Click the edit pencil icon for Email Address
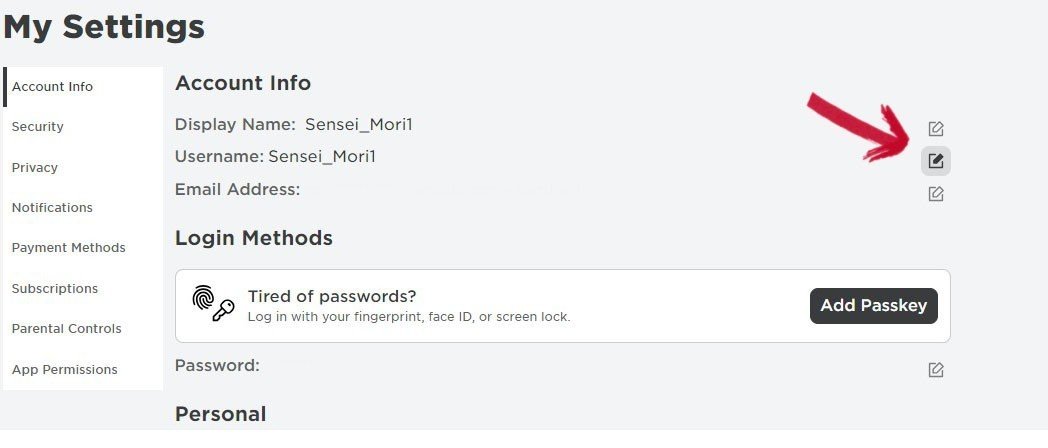 (x=936, y=194)
